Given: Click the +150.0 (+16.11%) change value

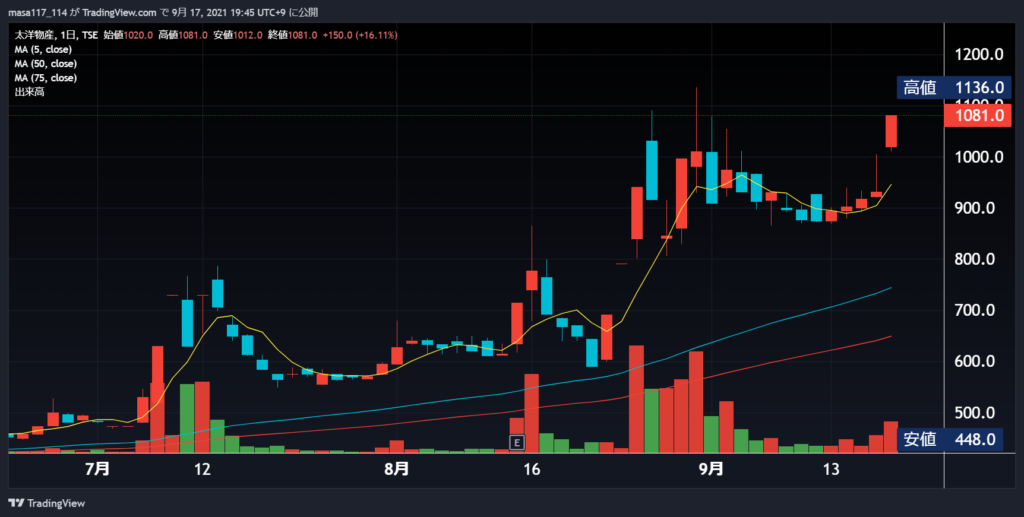Looking at the screenshot, I should [360, 35].
